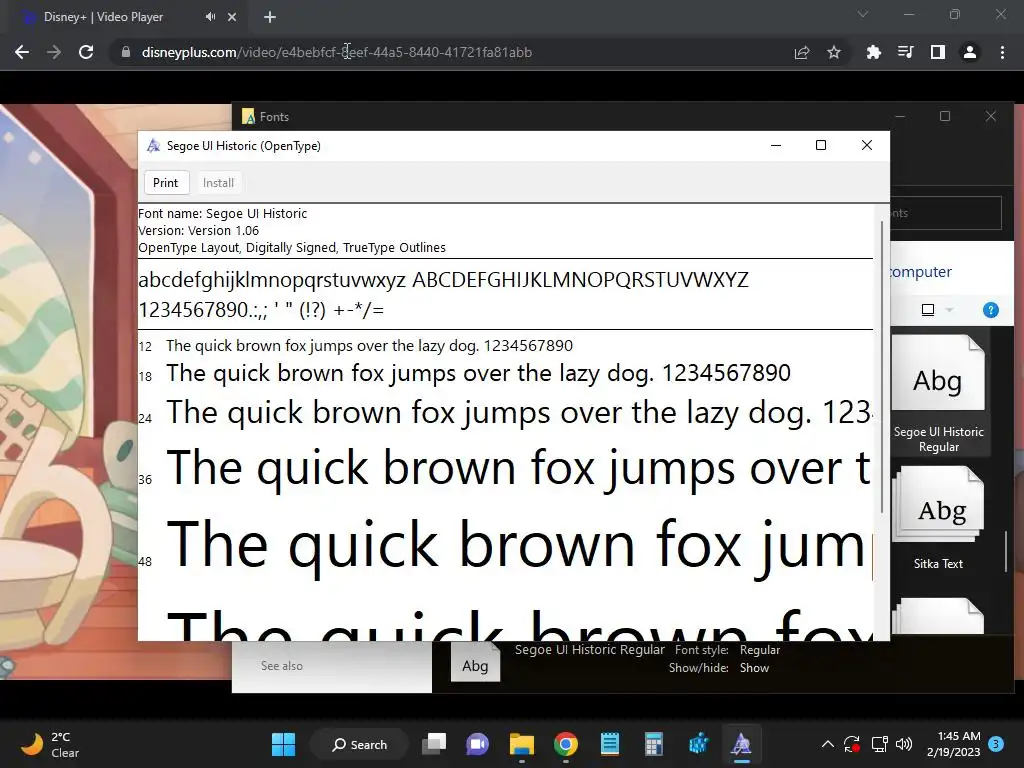This screenshot has width=1024, height=768.
Task: Close the Disney+ Video Player tab
Action: pyautogui.click(x=232, y=17)
